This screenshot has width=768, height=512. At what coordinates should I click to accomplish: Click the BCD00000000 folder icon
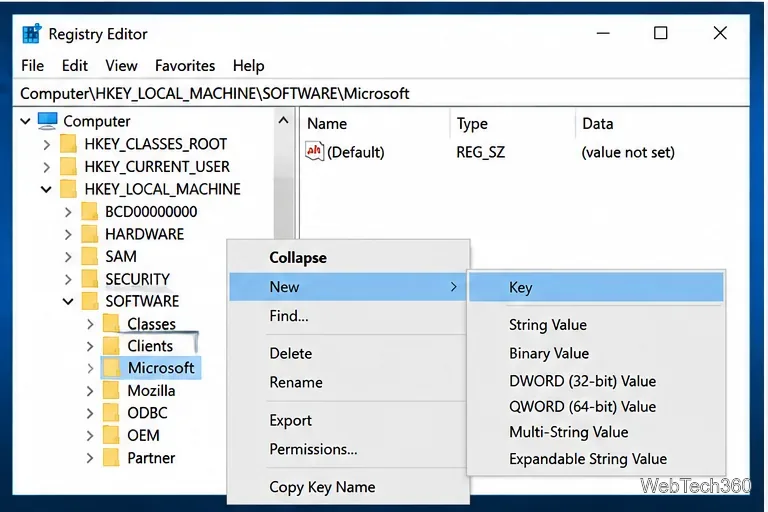click(90, 212)
